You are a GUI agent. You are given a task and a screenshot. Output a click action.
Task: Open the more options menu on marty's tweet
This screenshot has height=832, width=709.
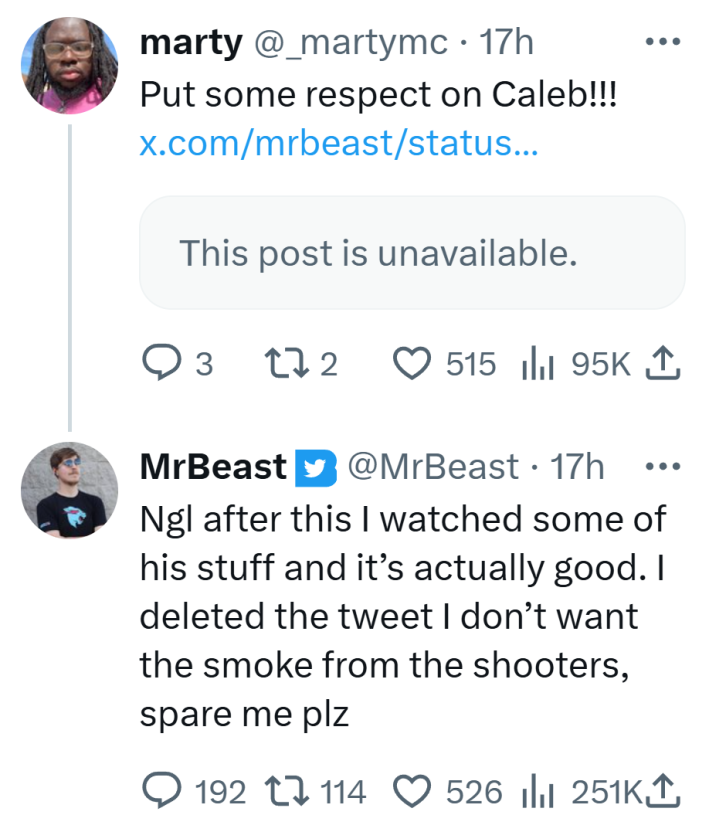tap(663, 40)
